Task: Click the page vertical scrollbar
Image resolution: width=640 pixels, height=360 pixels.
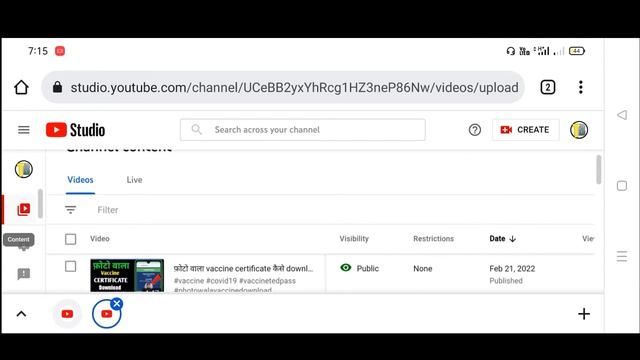Action: [x=599, y=169]
